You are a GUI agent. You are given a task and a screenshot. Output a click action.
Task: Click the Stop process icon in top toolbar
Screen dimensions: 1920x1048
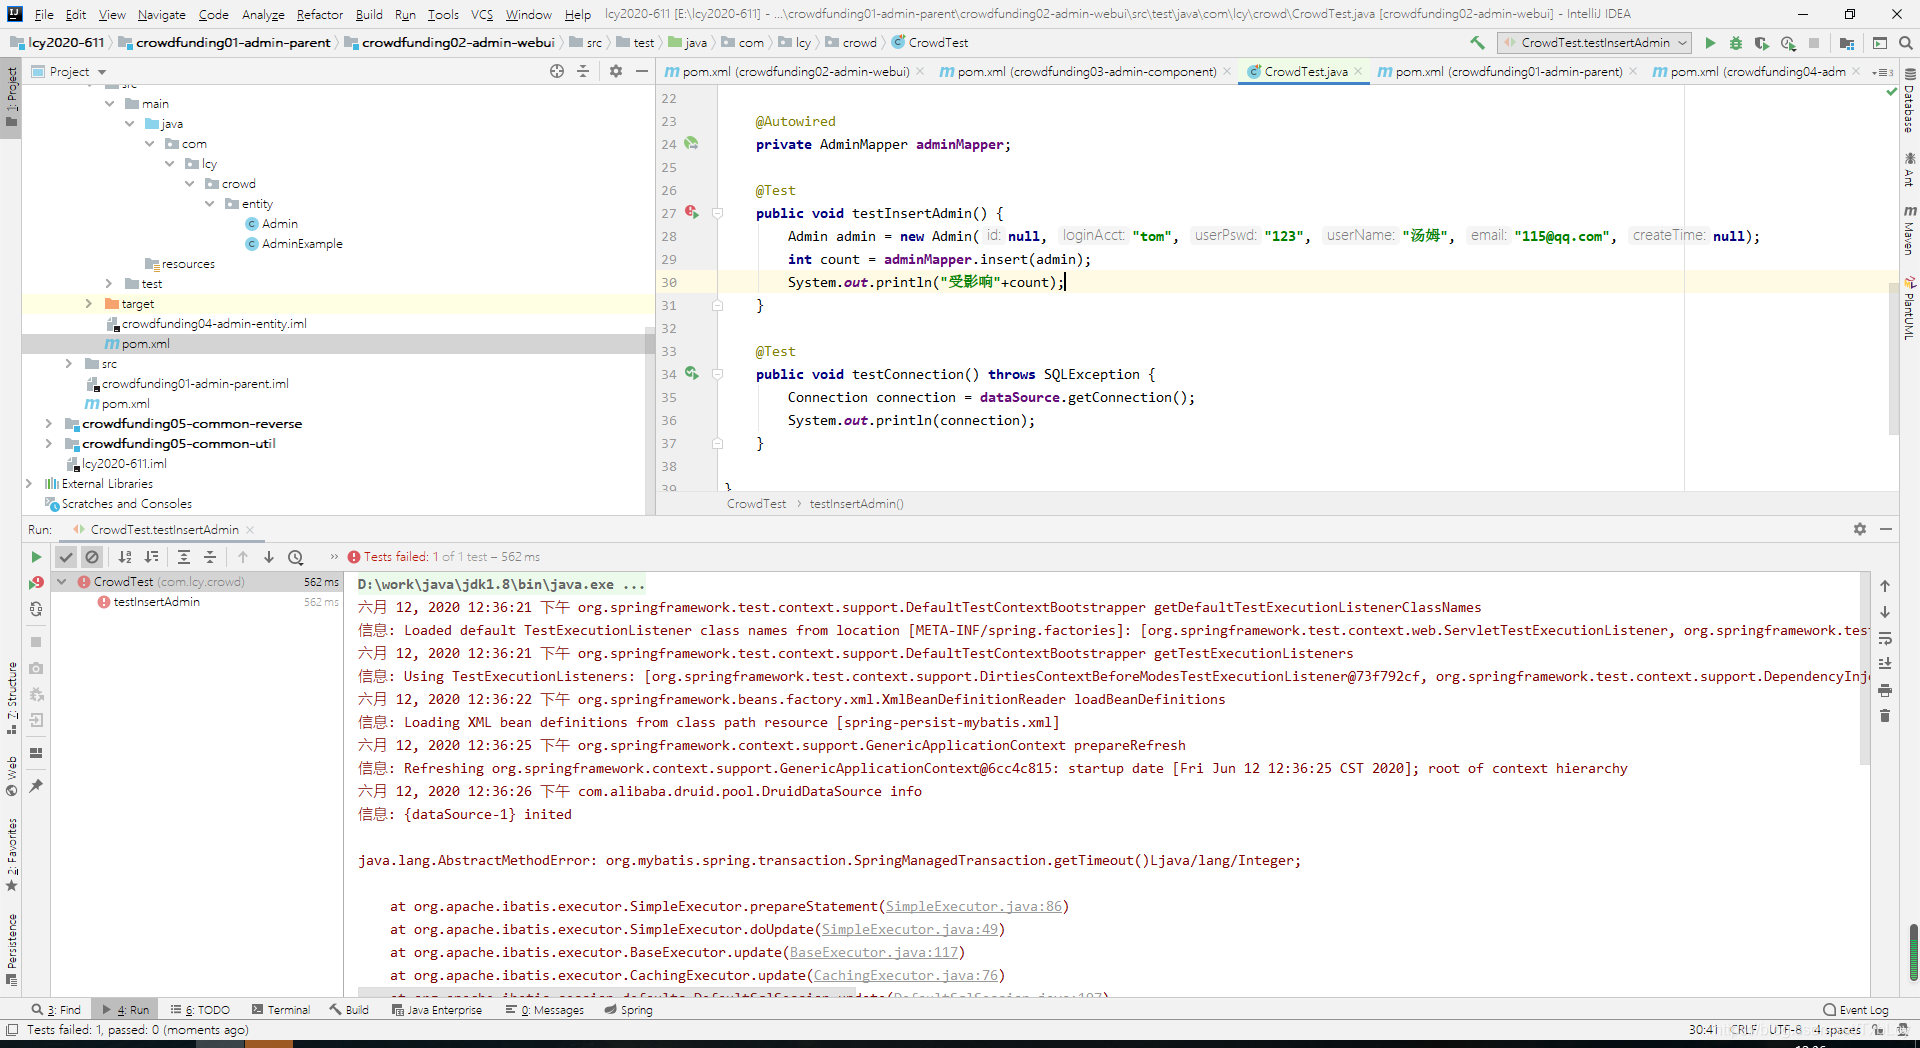1814,43
